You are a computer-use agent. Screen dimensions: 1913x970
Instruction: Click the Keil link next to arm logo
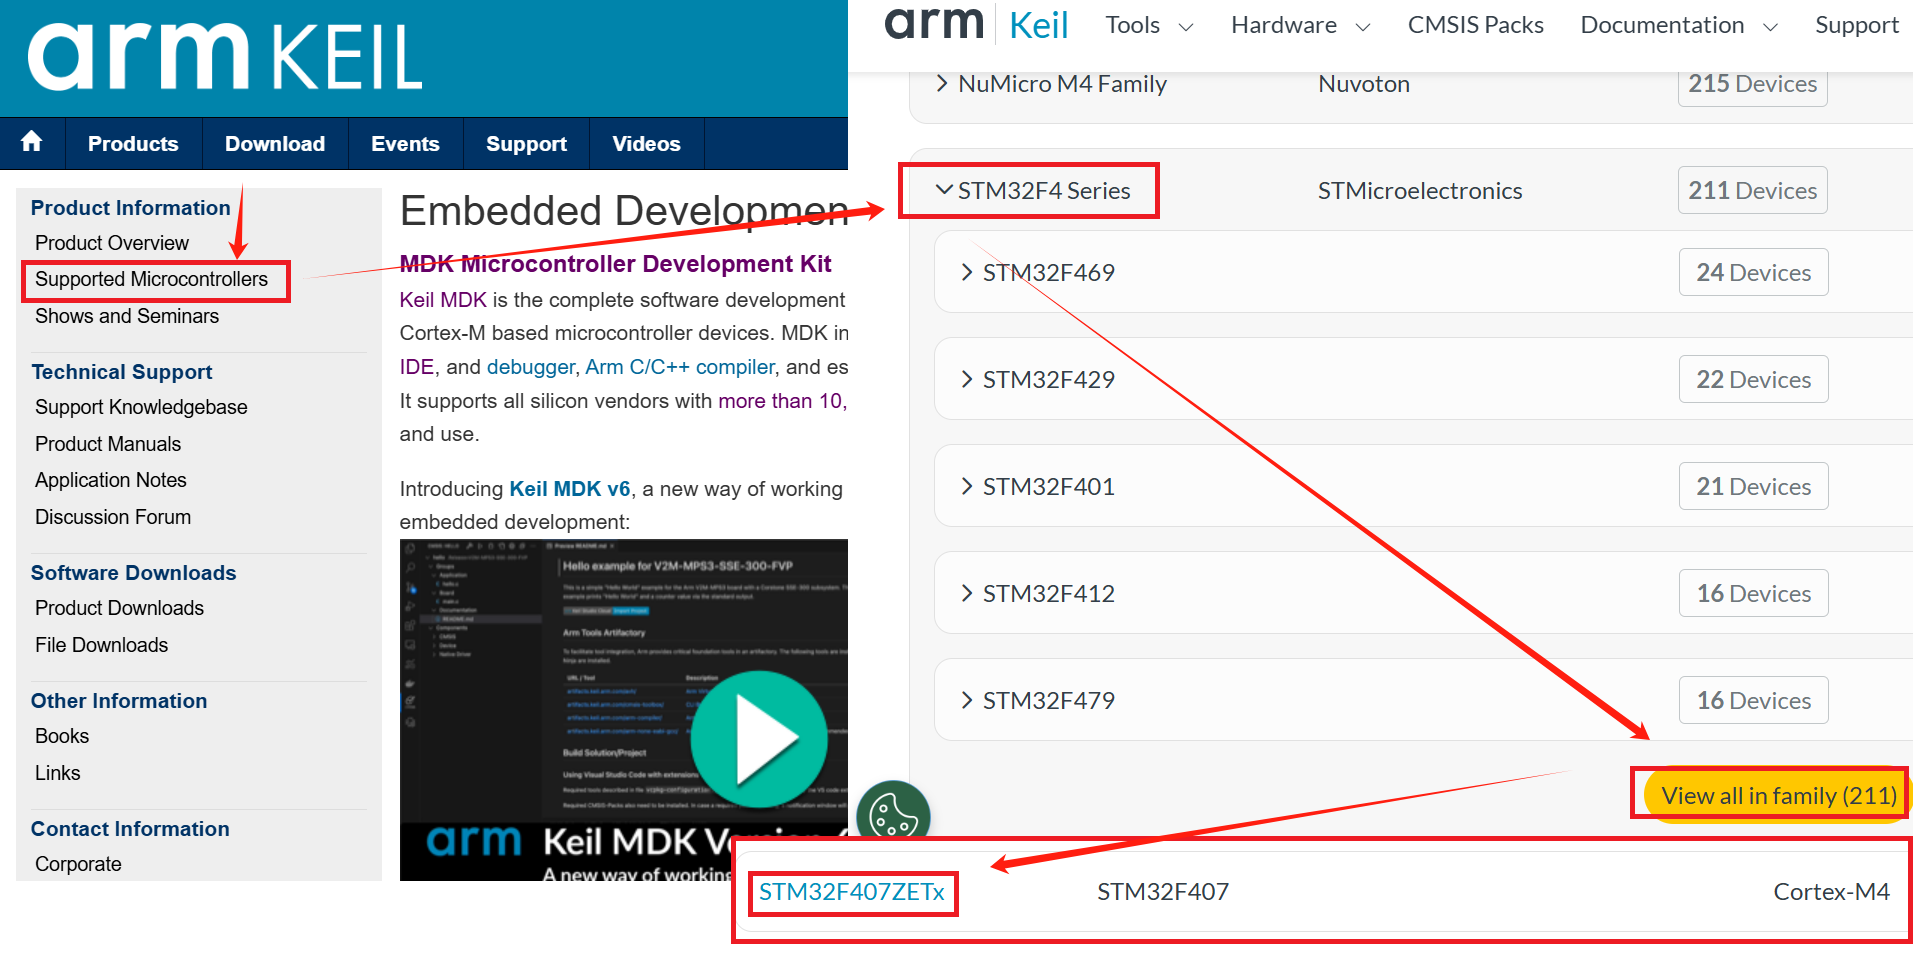coord(1038,25)
